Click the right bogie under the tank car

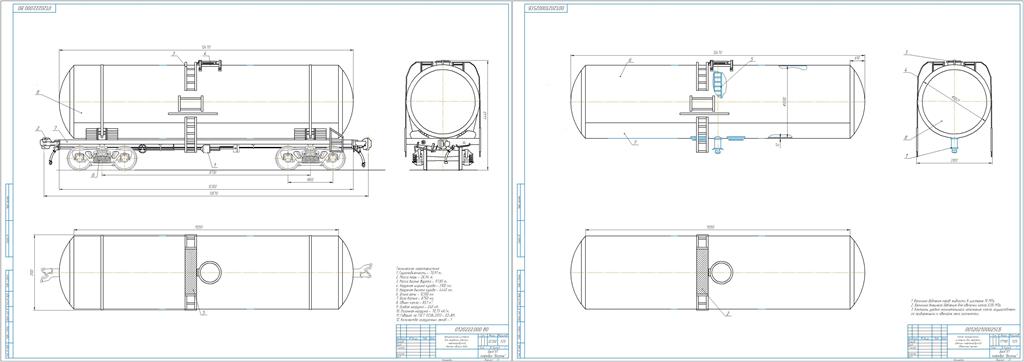tap(310, 158)
